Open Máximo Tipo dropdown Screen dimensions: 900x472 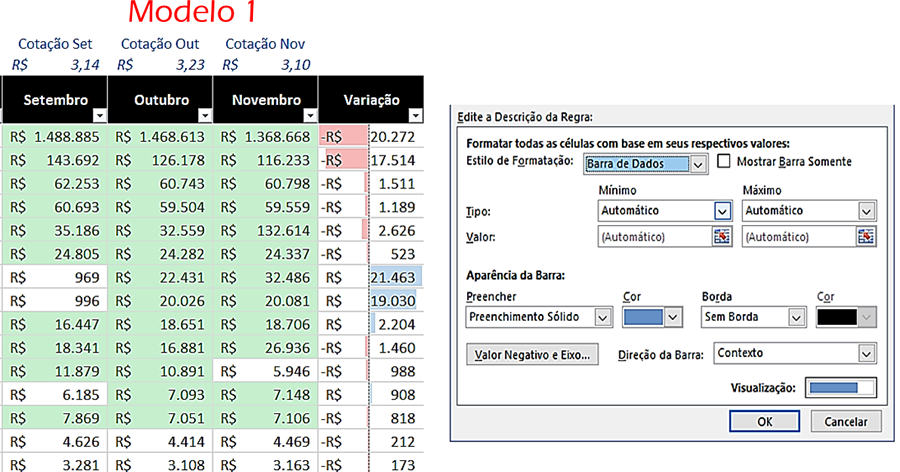866,211
